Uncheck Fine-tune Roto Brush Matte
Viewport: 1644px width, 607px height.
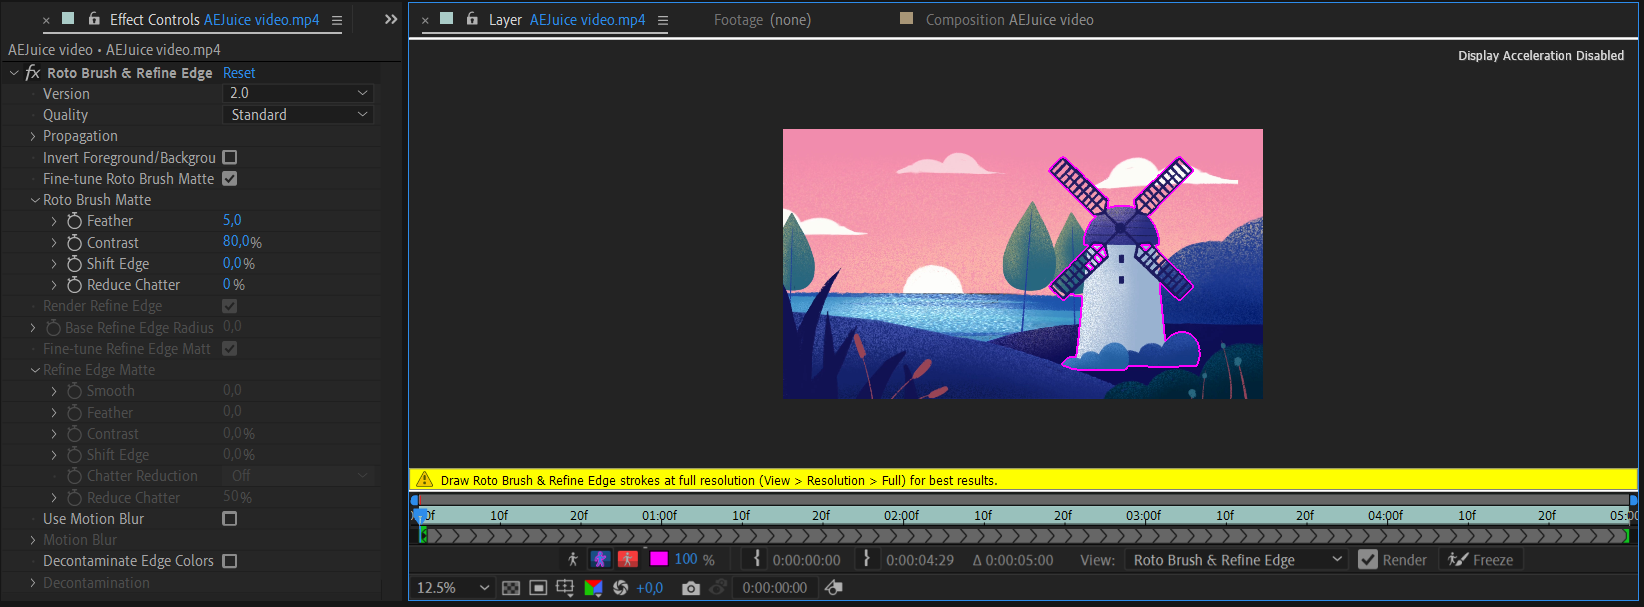pyautogui.click(x=230, y=178)
